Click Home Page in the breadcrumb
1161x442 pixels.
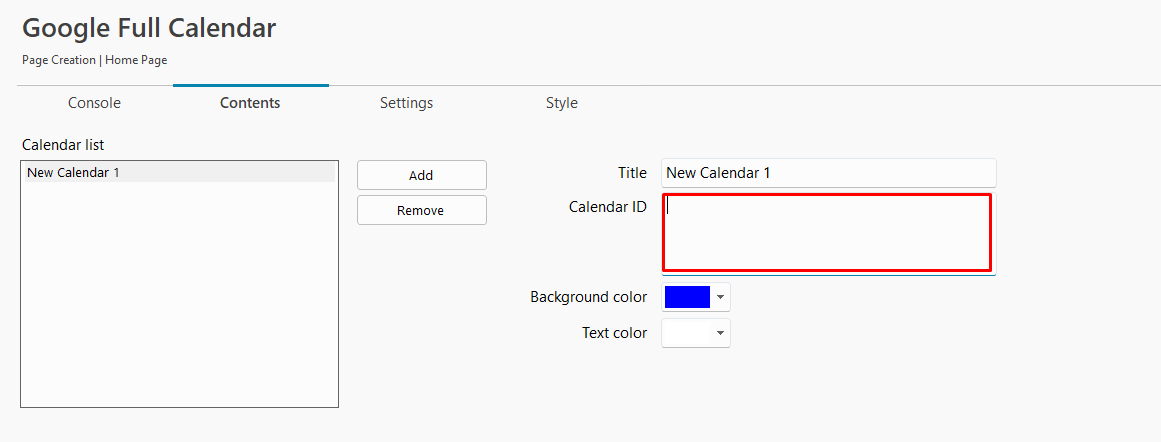point(135,60)
